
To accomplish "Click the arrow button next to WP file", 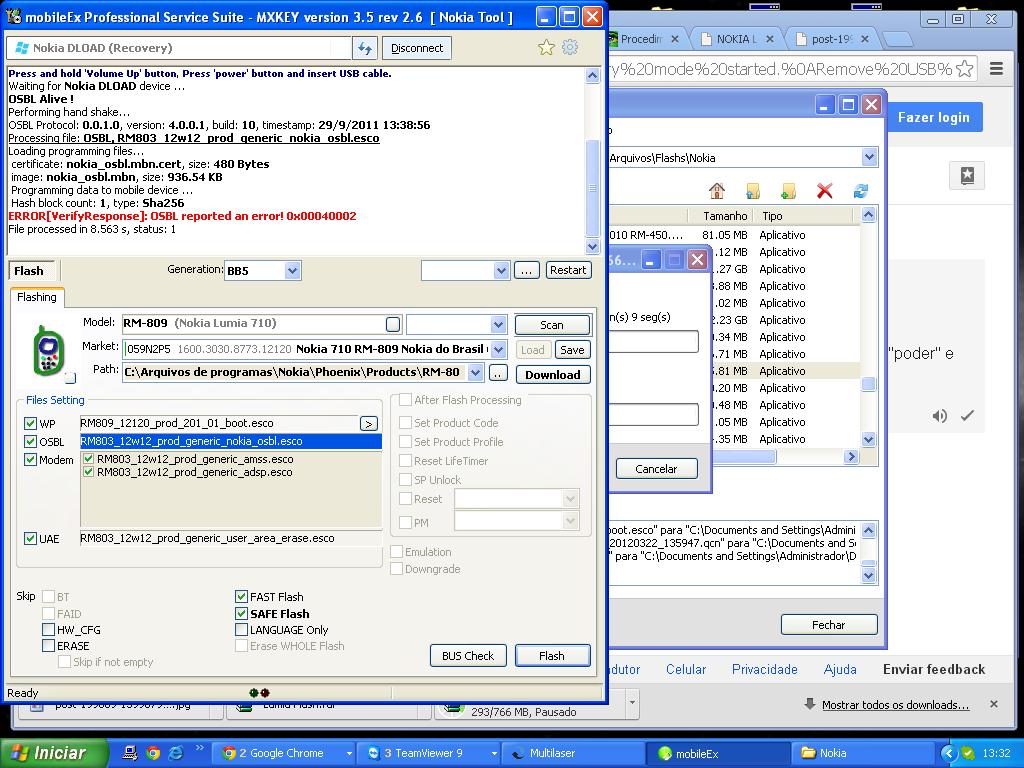I will coord(369,424).
